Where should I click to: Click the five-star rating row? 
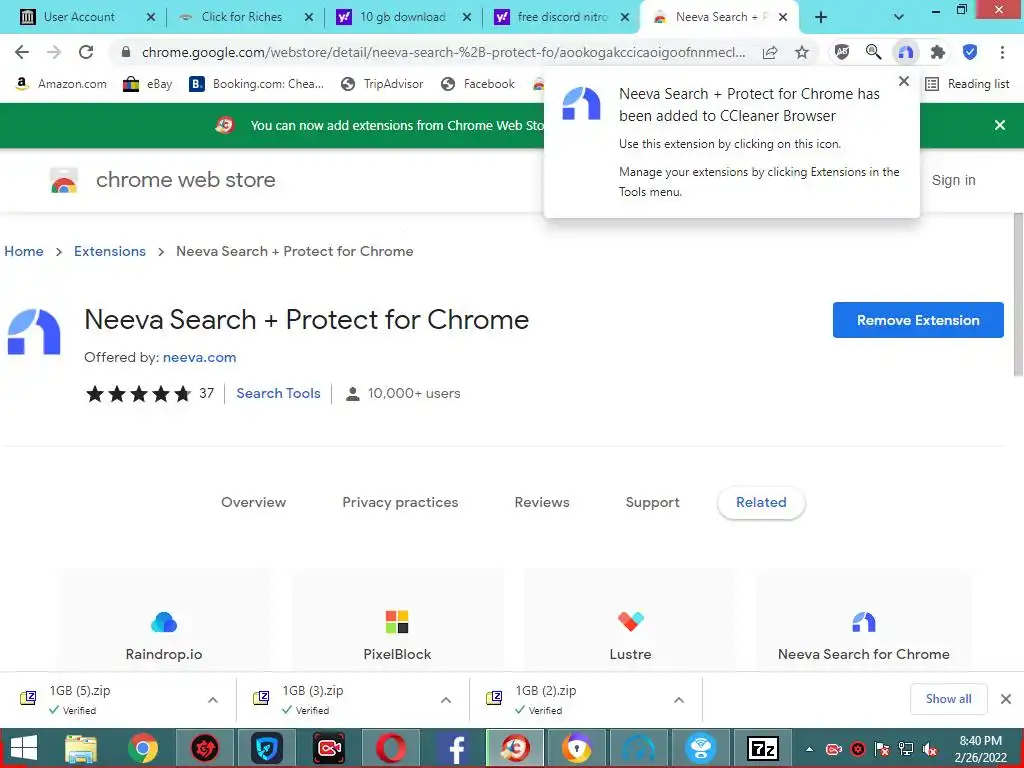point(138,393)
